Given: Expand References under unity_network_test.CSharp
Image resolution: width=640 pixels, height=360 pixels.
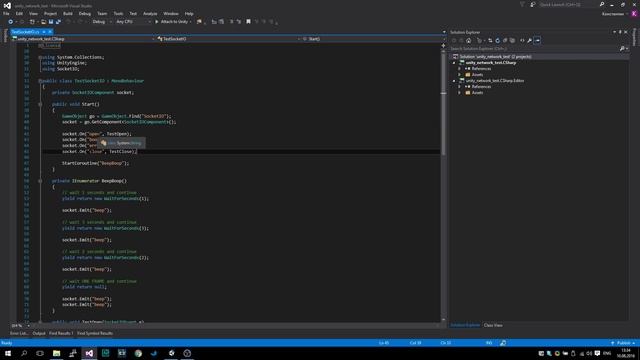Looking at the screenshot, I should (x=460, y=69).
